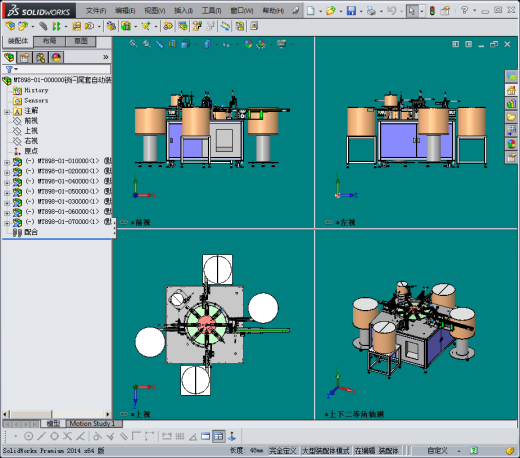Open Design Library in the task pane

[511, 103]
